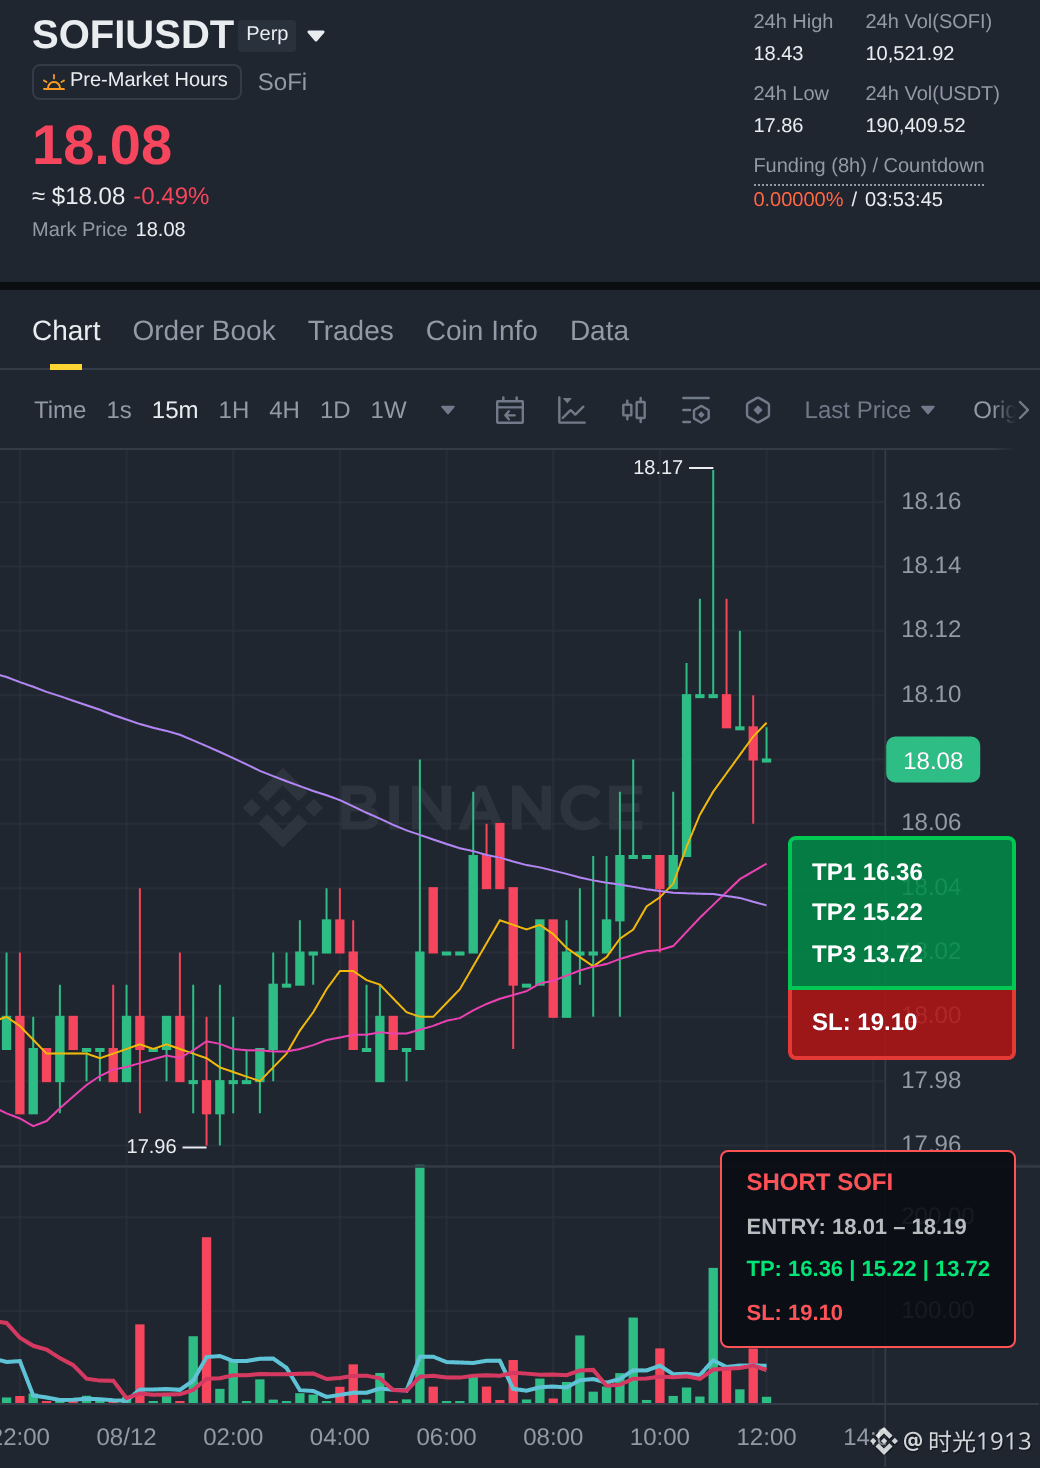Open the Trades tab
1040x1468 pixels.
click(350, 331)
